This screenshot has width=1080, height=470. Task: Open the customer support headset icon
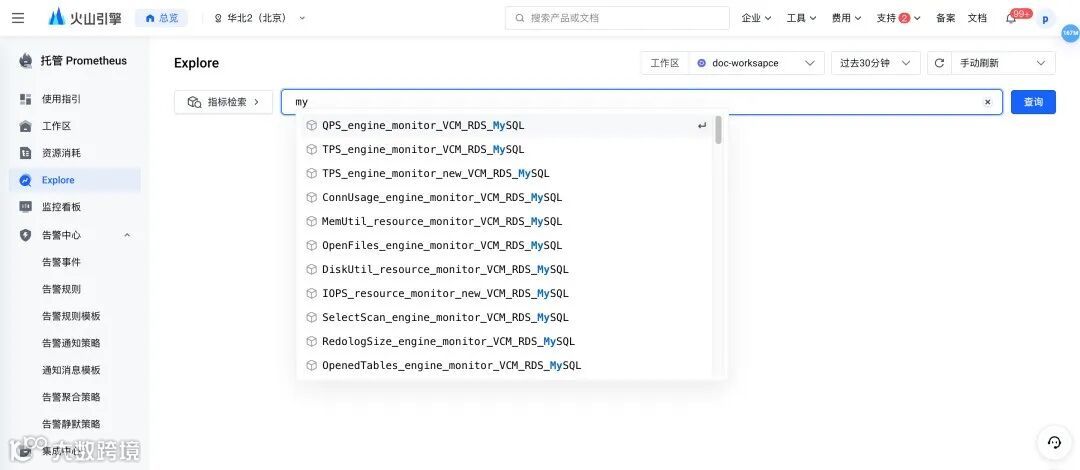(1054, 442)
